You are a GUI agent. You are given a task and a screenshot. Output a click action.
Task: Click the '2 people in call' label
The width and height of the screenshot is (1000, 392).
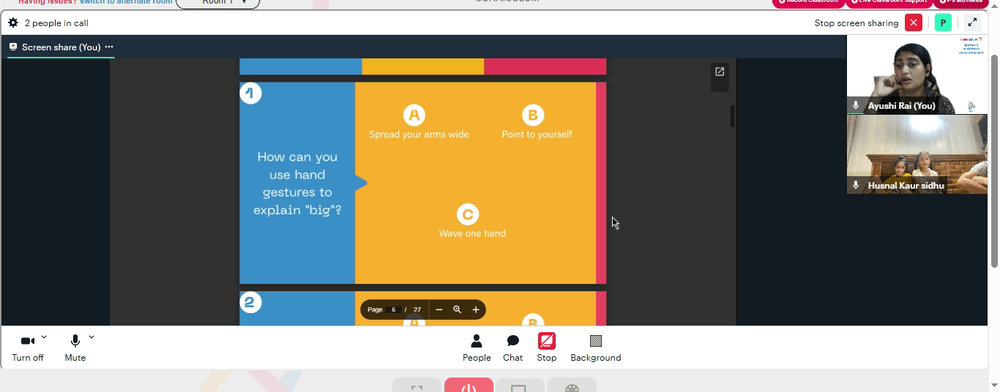tap(56, 23)
